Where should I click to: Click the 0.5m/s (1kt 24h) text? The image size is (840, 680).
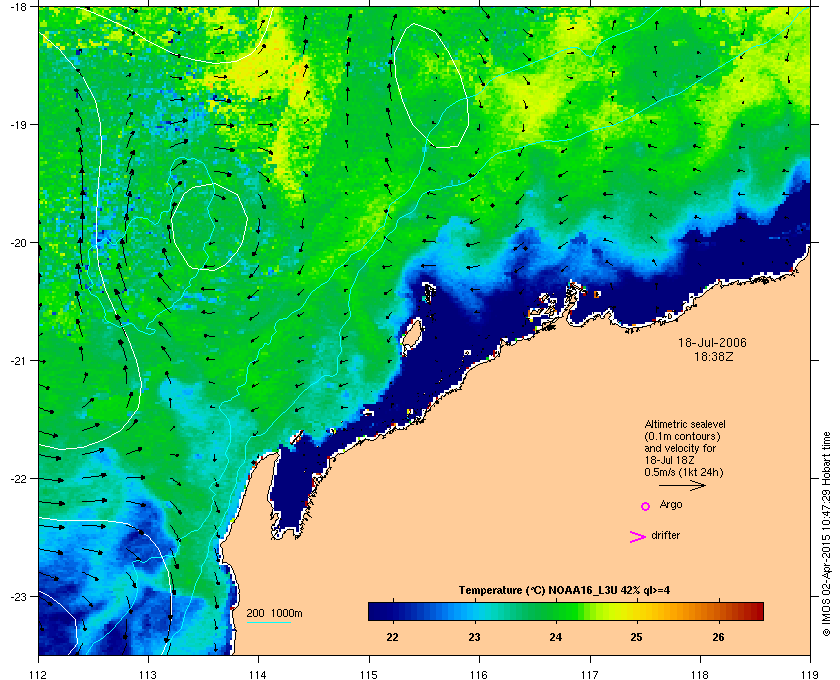(x=684, y=473)
